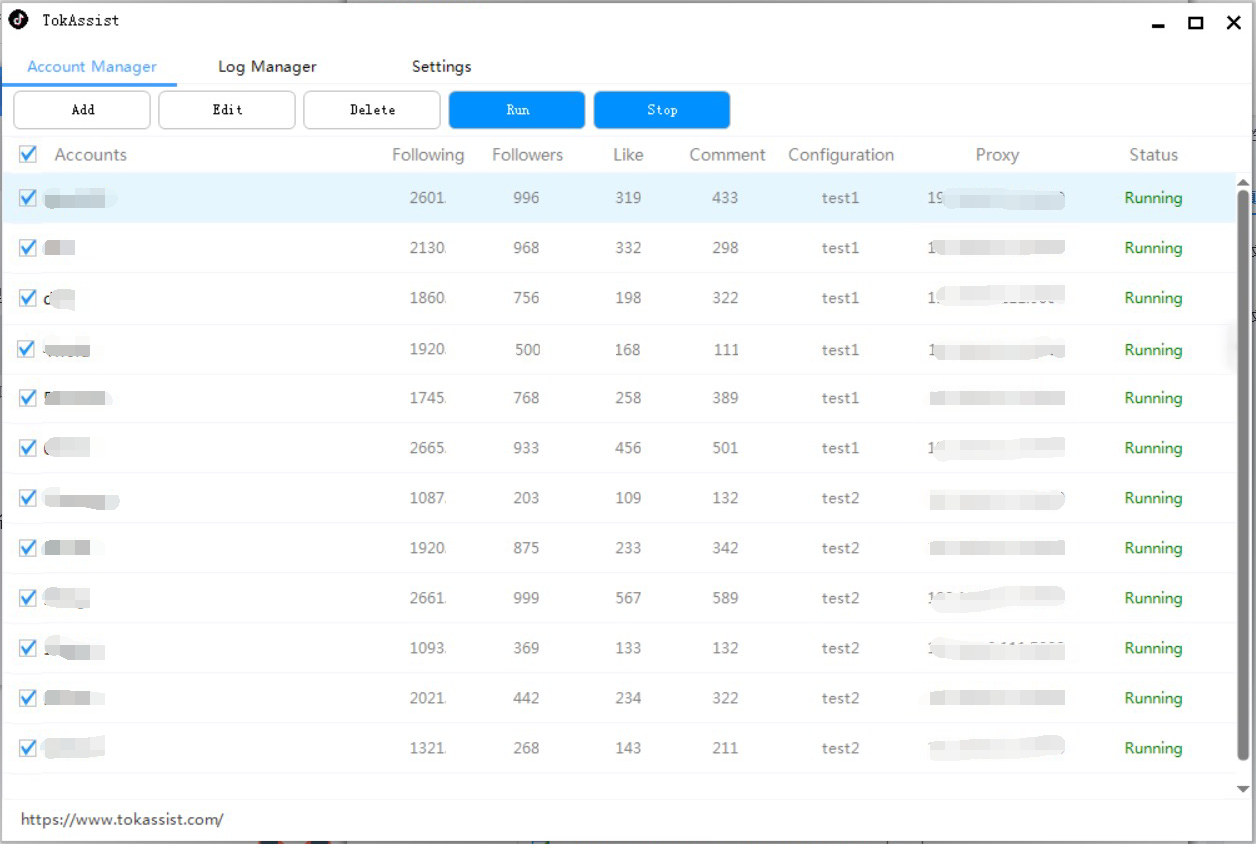This screenshot has width=1256, height=844.
Task: Click the Like column header
Action: pos(628,155)
